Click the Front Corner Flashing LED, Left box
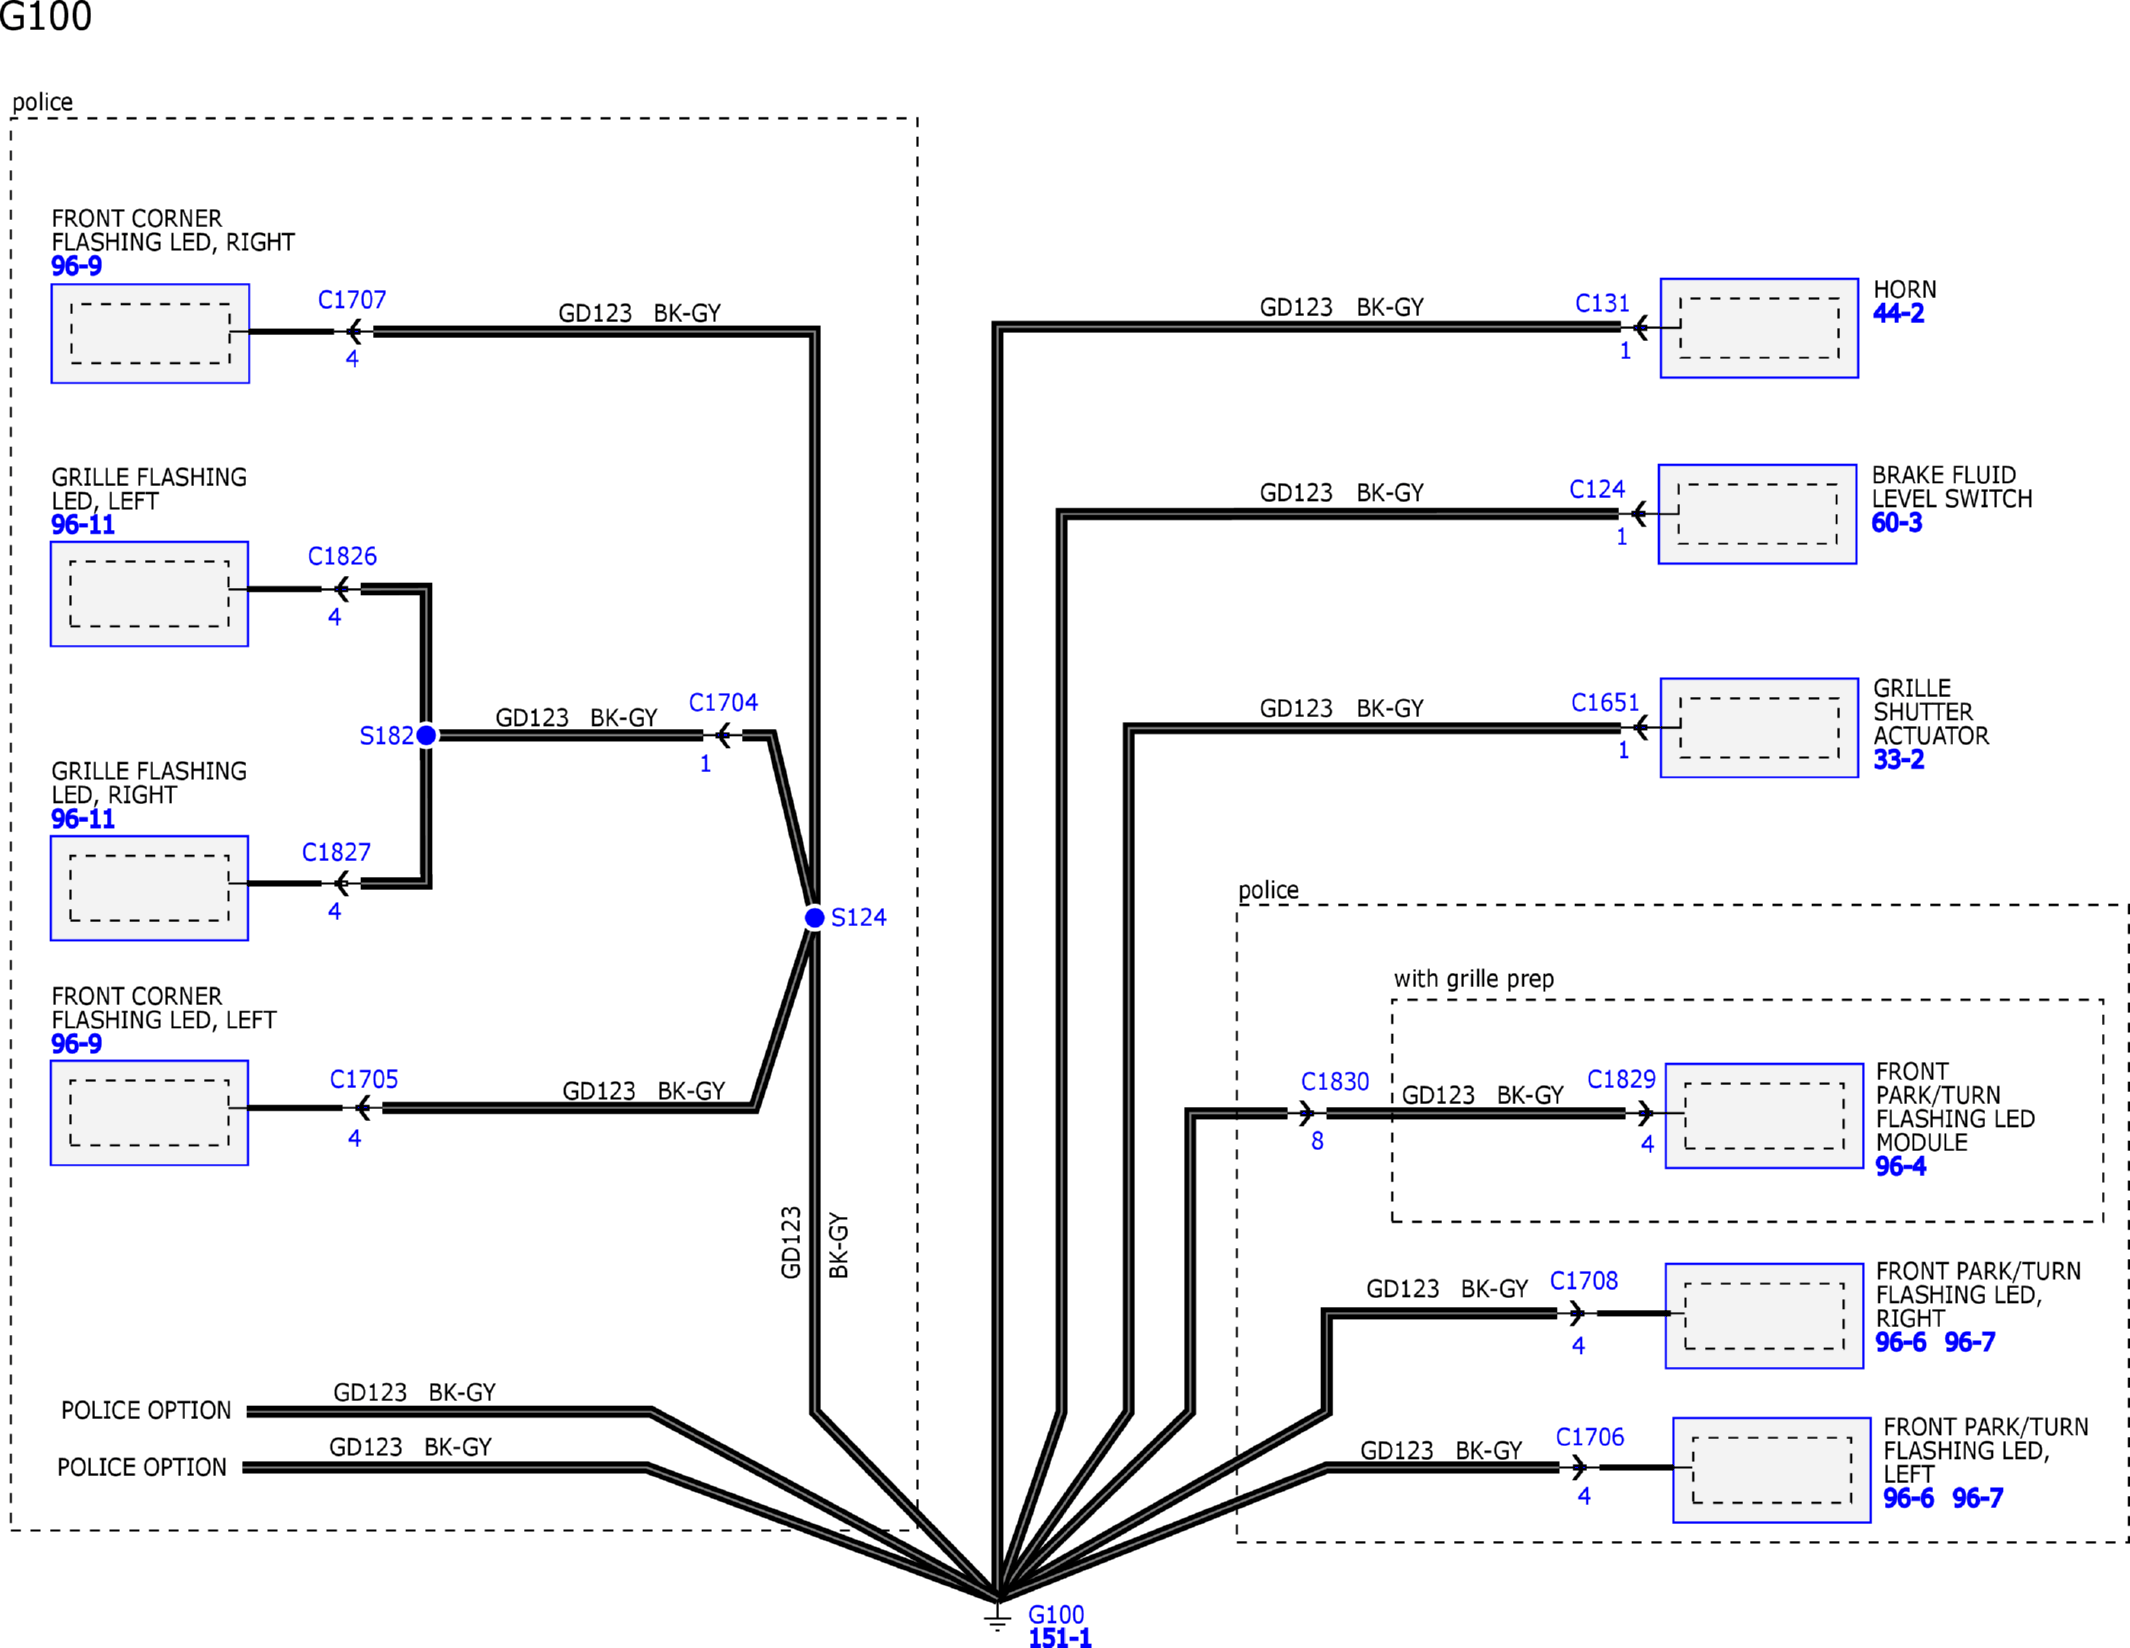This screenshot has width=2130, height=1648. pos(149,1112)
